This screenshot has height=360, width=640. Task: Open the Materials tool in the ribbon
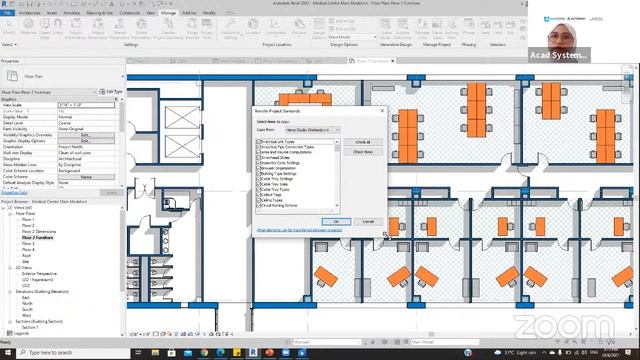pyautogui.click(x=28, y=27)
